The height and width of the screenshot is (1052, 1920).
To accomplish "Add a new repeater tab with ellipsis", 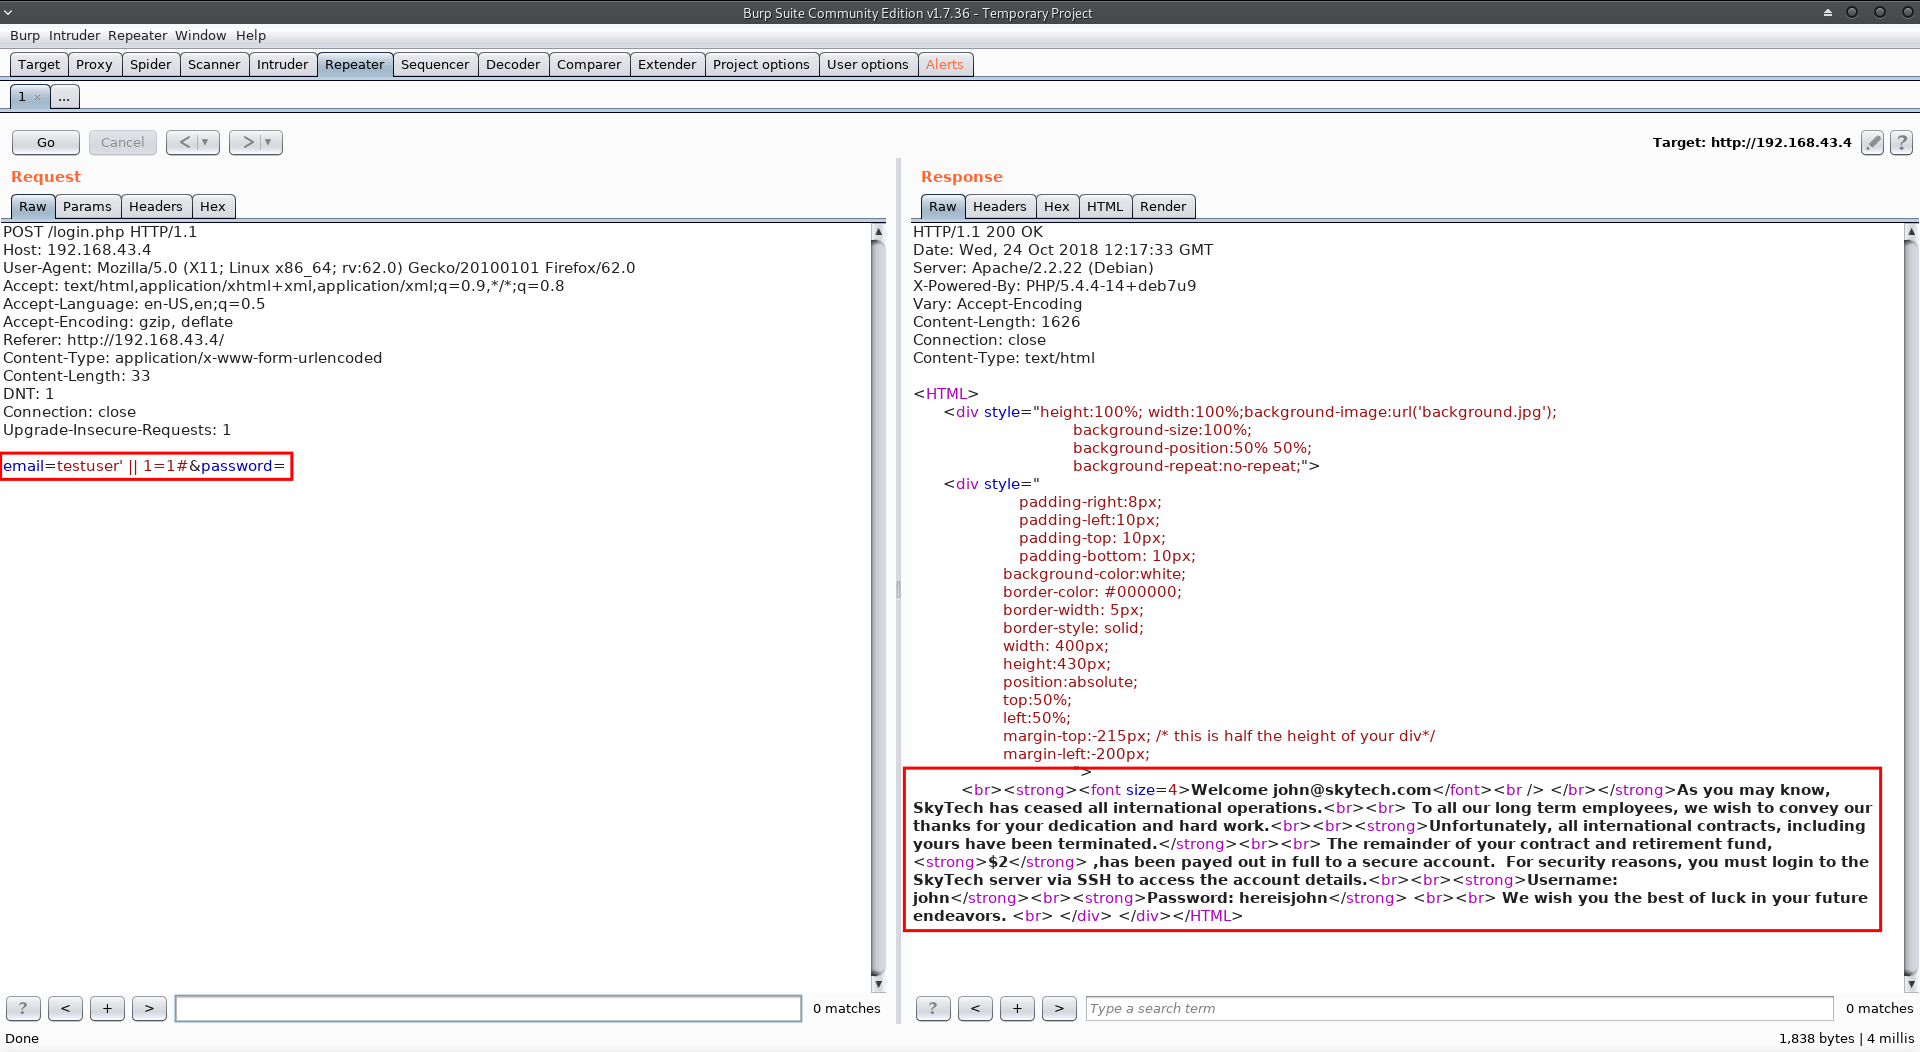I will [x=64, y=97].
